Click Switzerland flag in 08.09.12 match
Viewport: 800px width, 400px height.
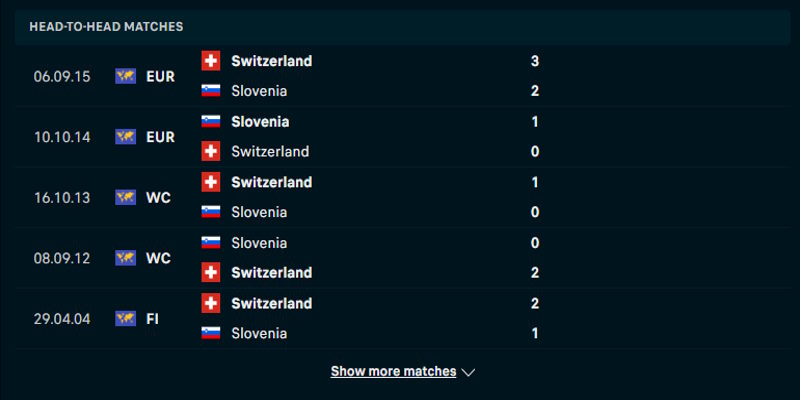tap(210, 272)
